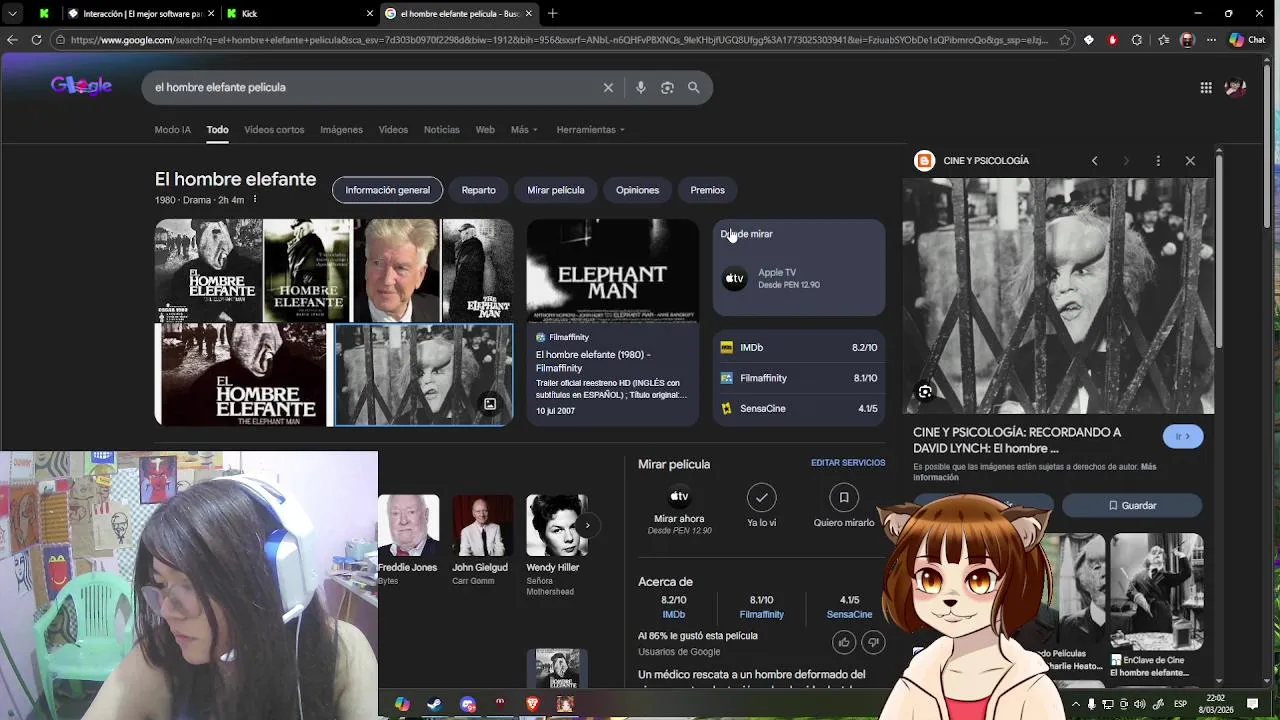Open browser settings and more menu
This screenshot has width=1280, height=720.
coord(1211,40)
